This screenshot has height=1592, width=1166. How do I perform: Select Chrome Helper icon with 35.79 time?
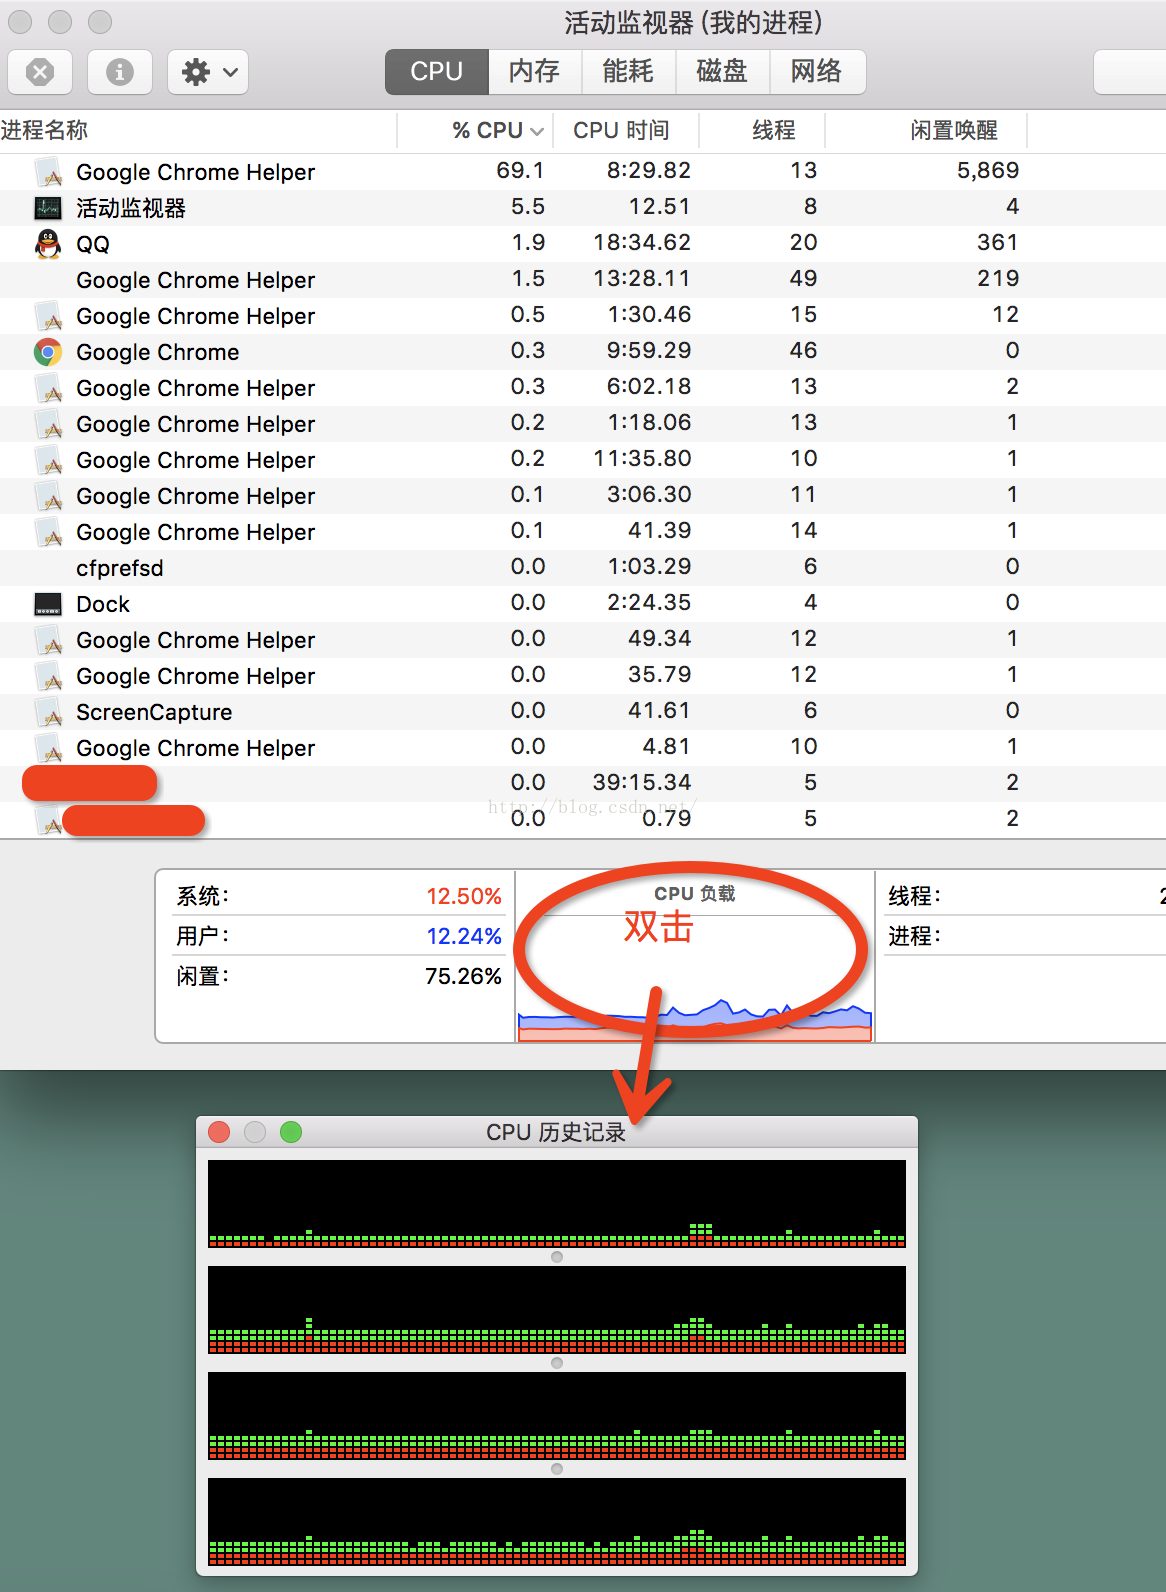(48, 676)
